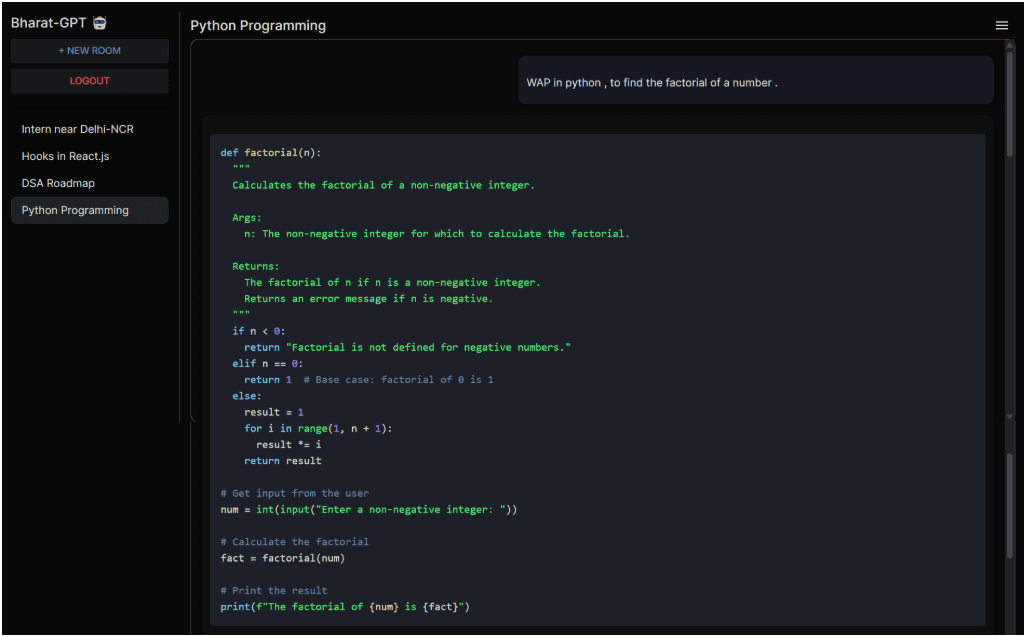
Task: Select Python Programming in the sidebar
Action: 75,210
